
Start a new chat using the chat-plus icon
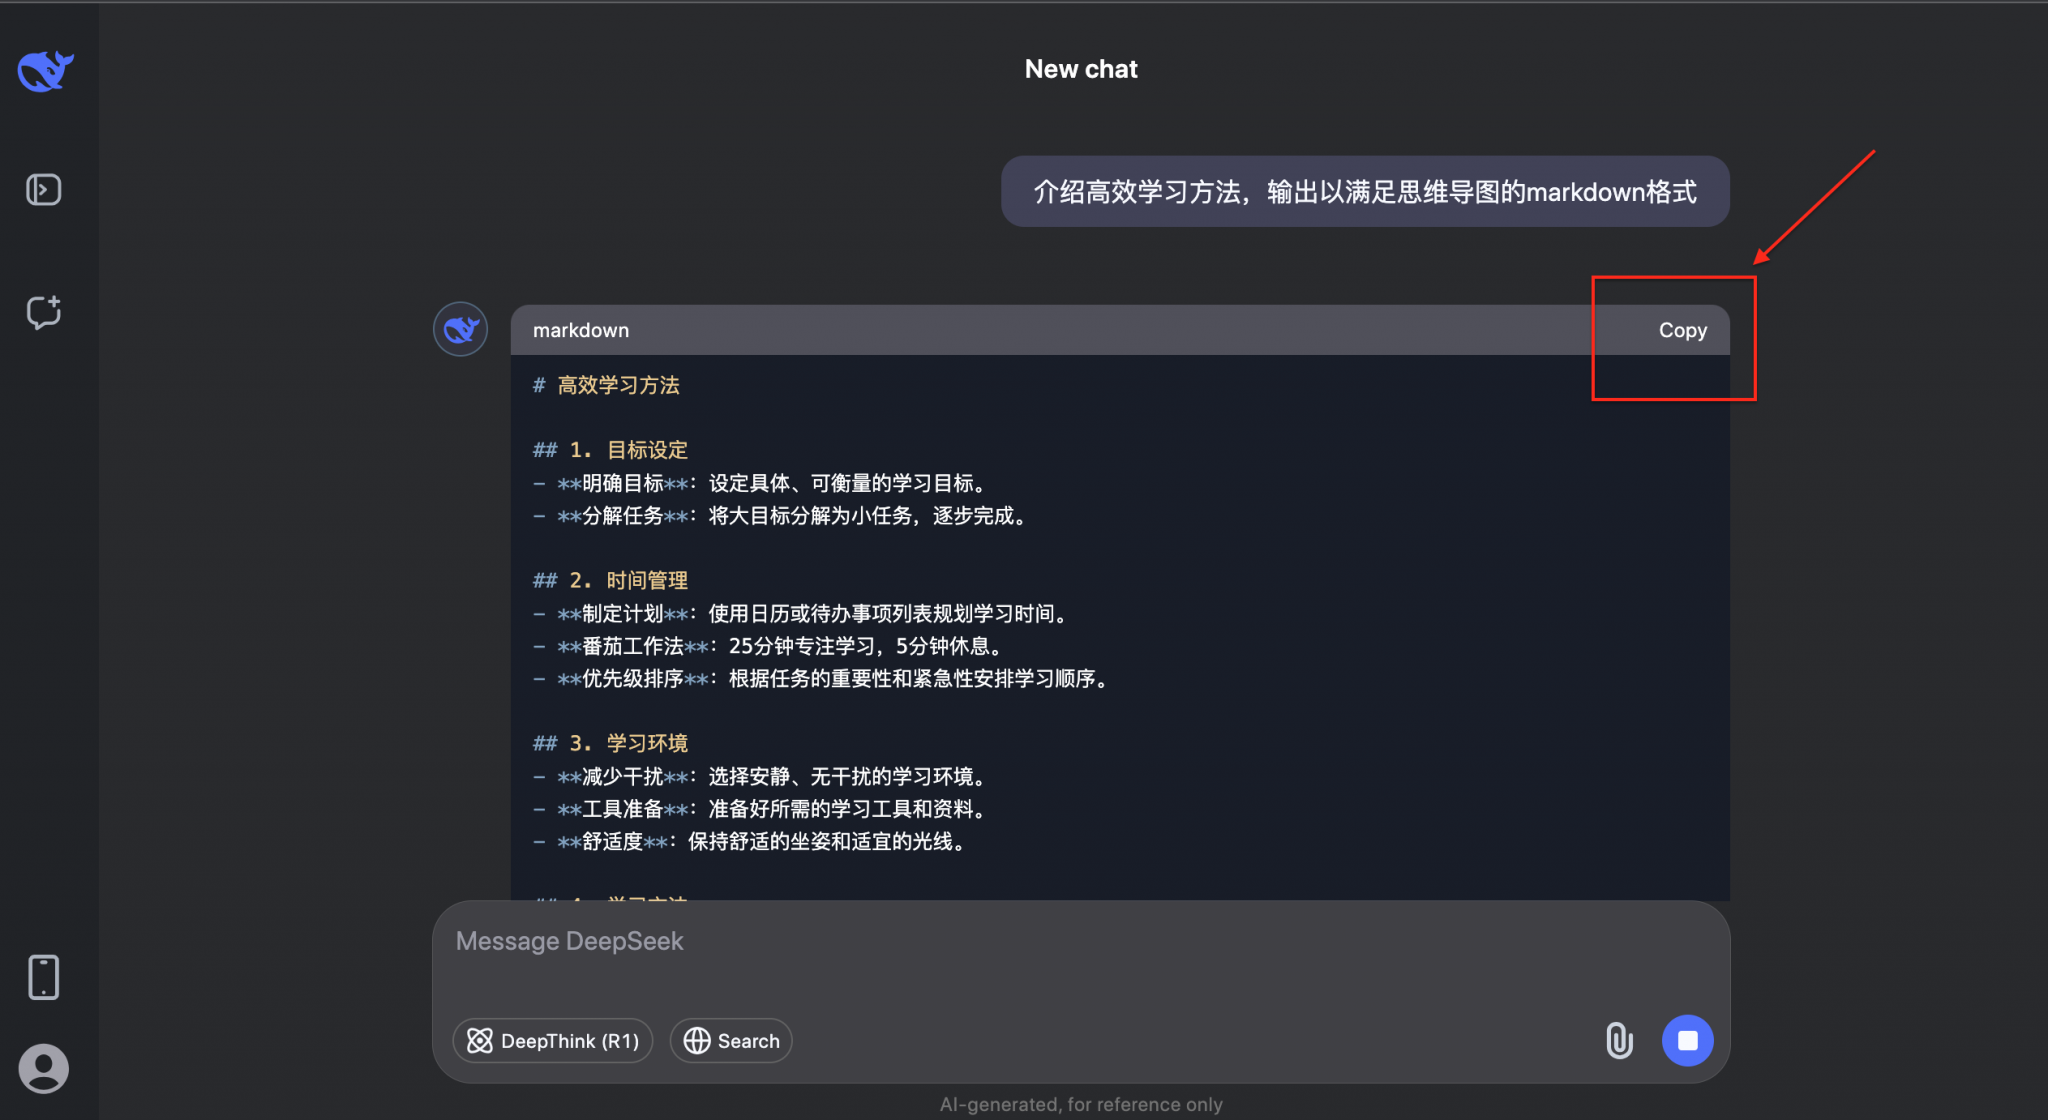(44, 312)
